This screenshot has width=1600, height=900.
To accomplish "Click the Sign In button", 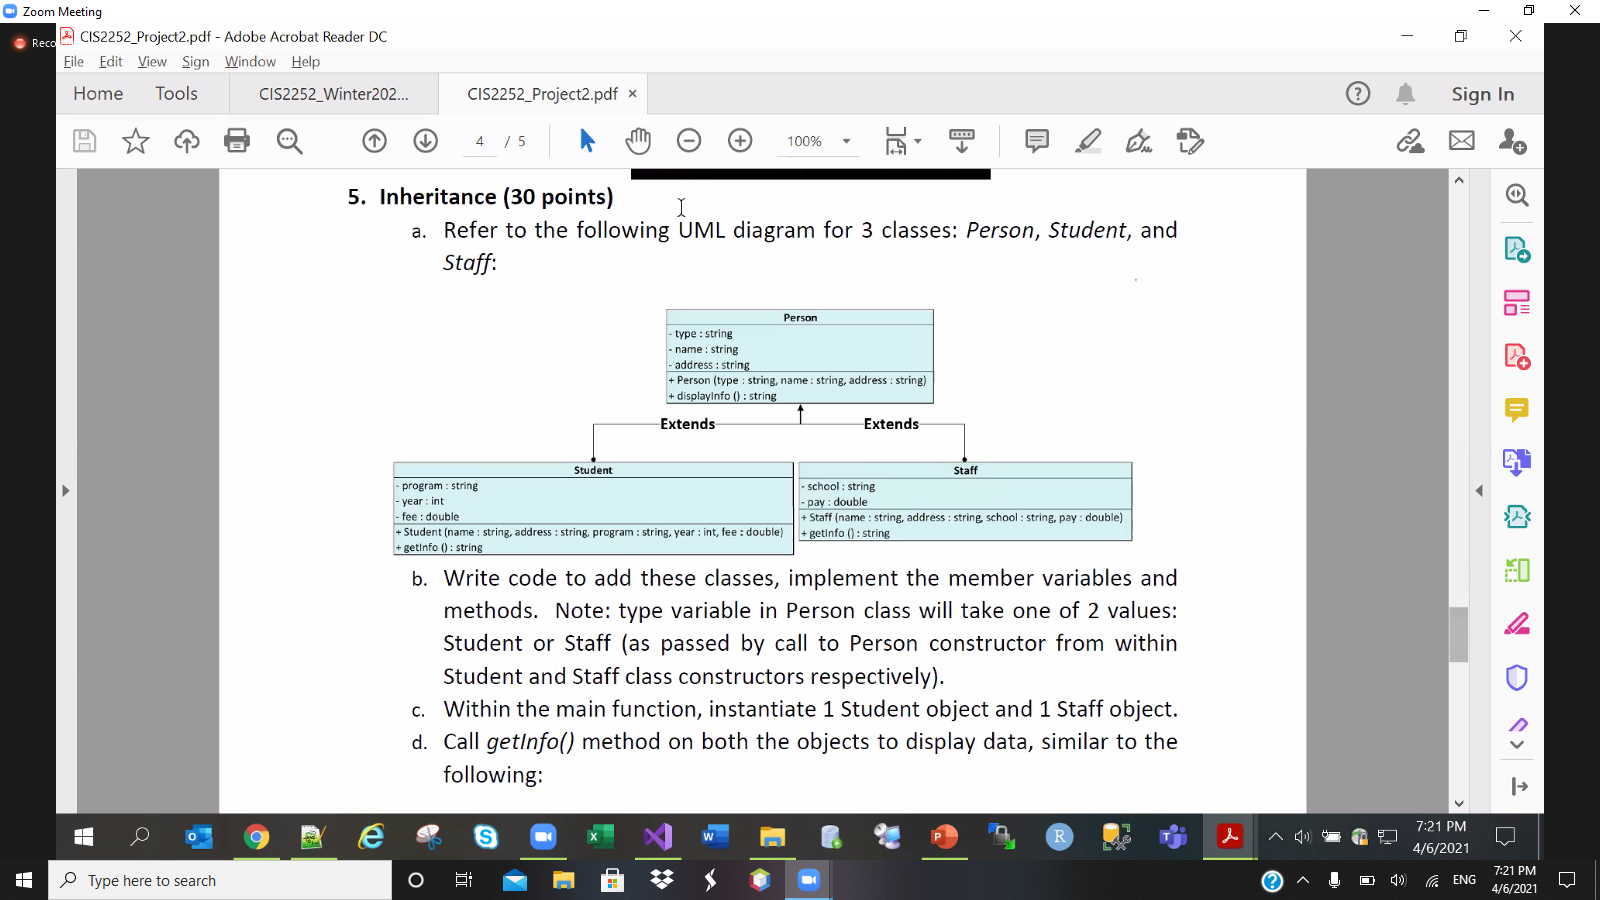I will coord(1482,93).
